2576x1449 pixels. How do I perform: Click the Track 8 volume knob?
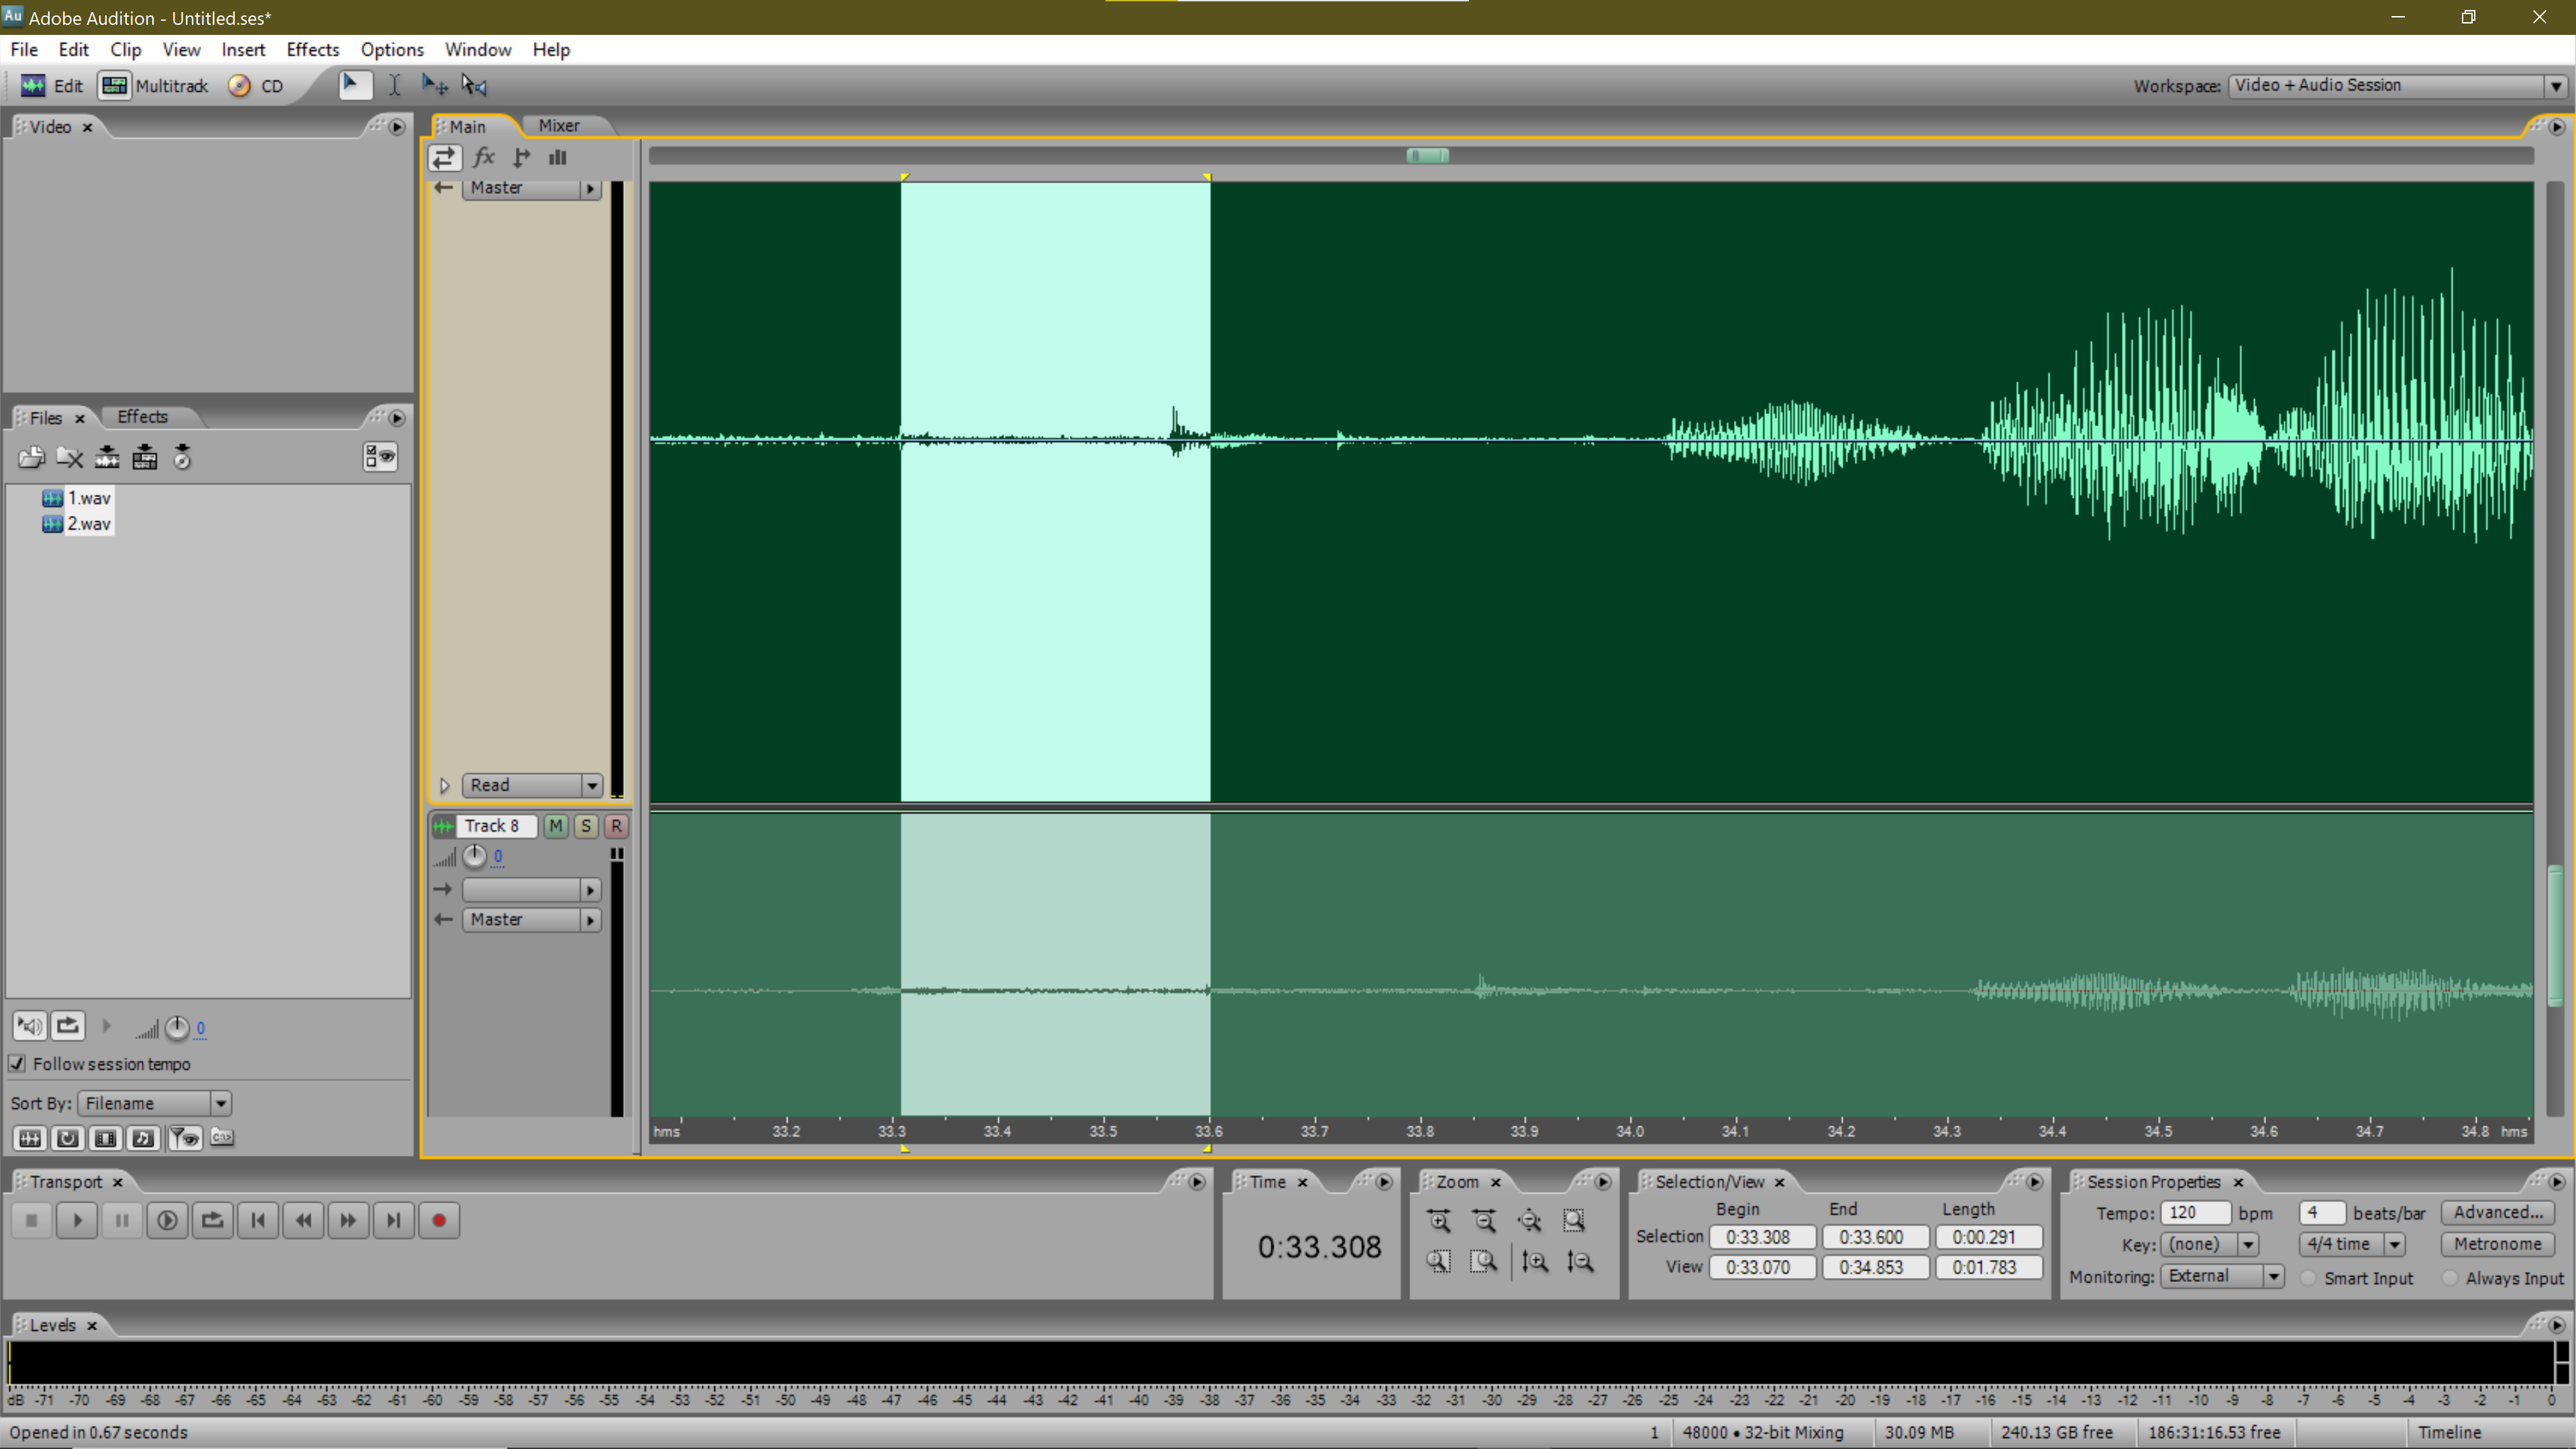[474, 856]
